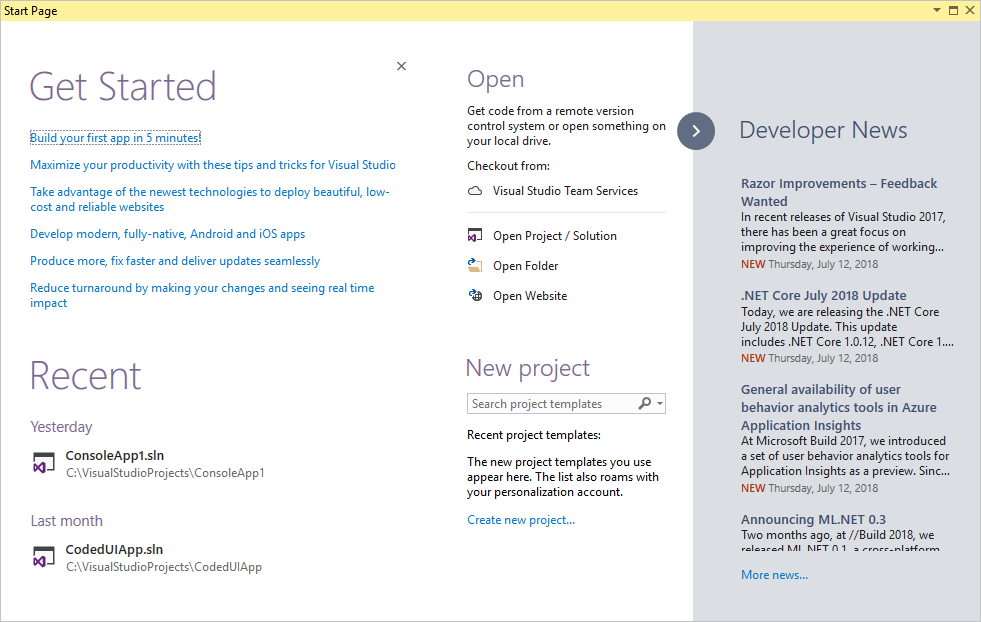Click the solution icon beside ConsoleApp1.sln

click(44, 462)
